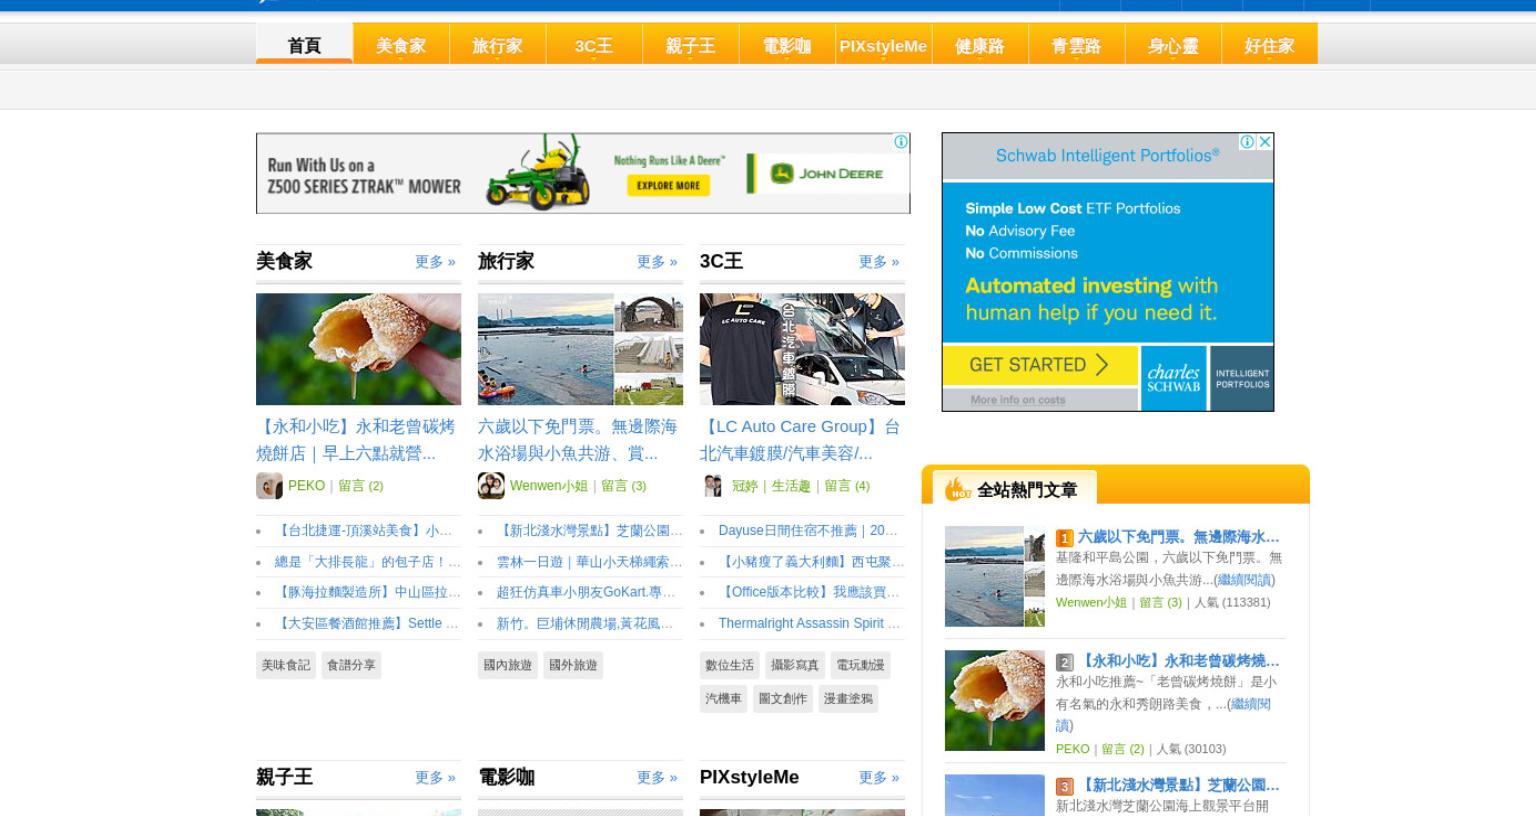
Task: Open Thermalright Assassin Spirit list link
Action: tap(809, 623)
